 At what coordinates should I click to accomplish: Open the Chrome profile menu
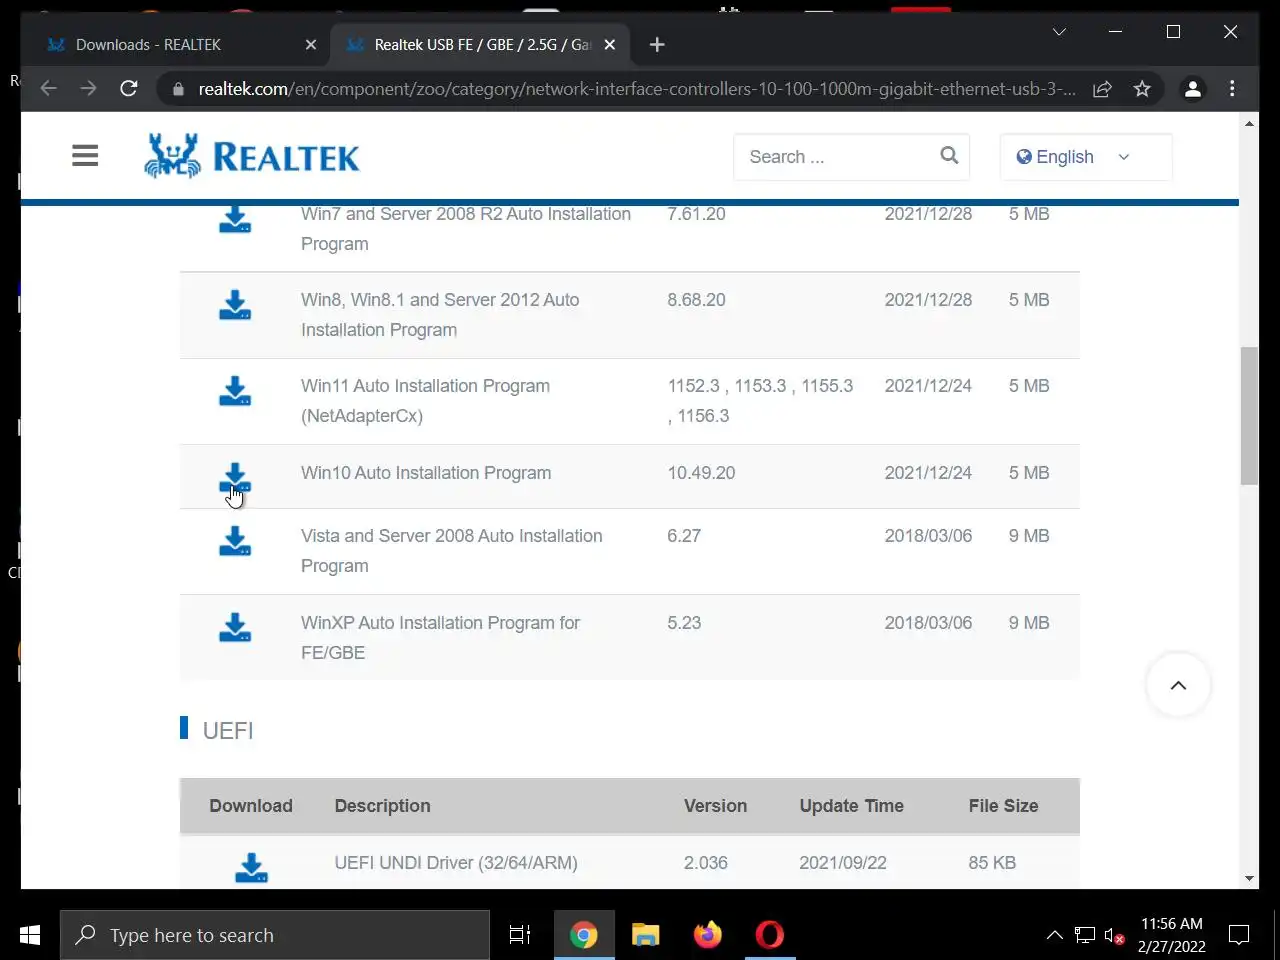point(1192,89)
